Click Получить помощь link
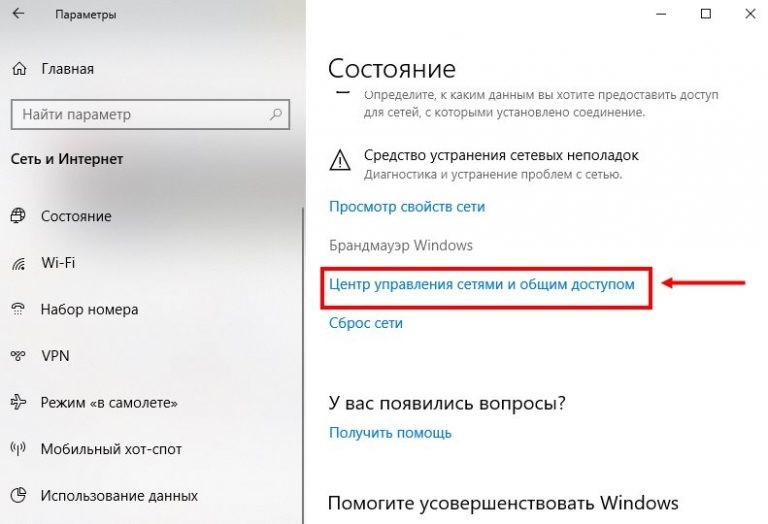Screen dimensions: 768x524 (390, 433)
